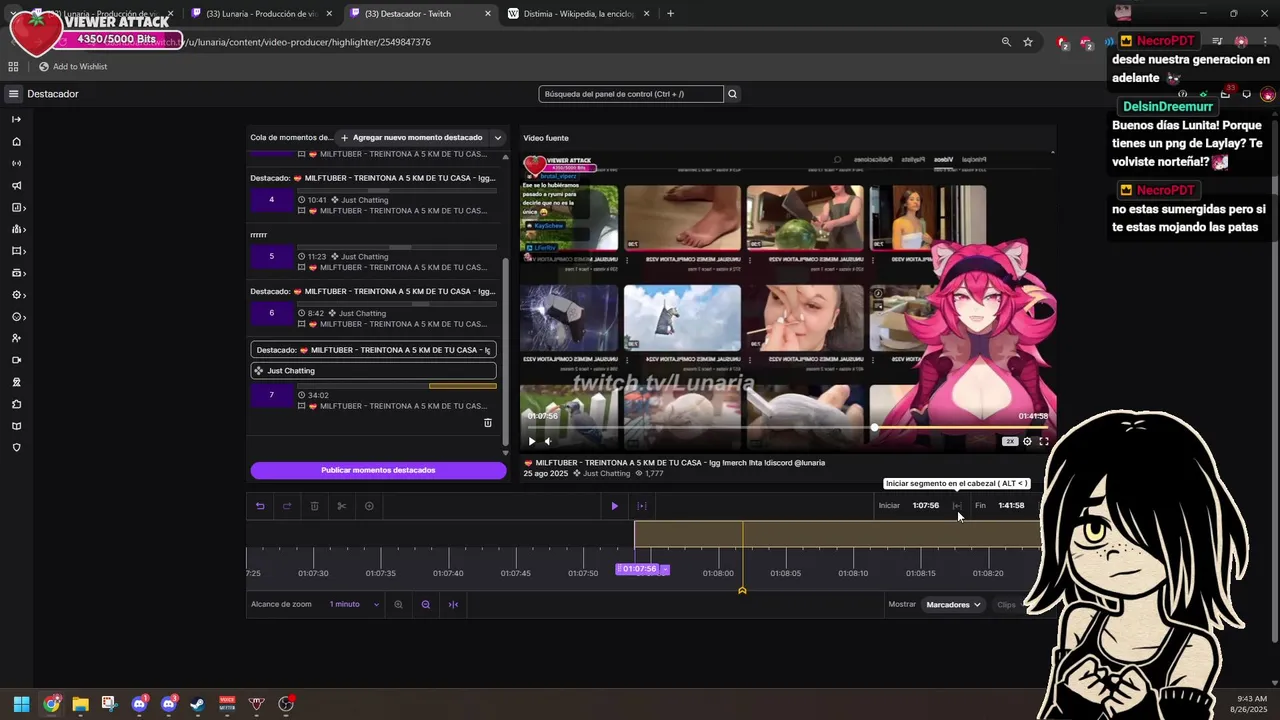Open the megaphone icon in the sidebar
1280x720 pixels.
click(16, 185)
